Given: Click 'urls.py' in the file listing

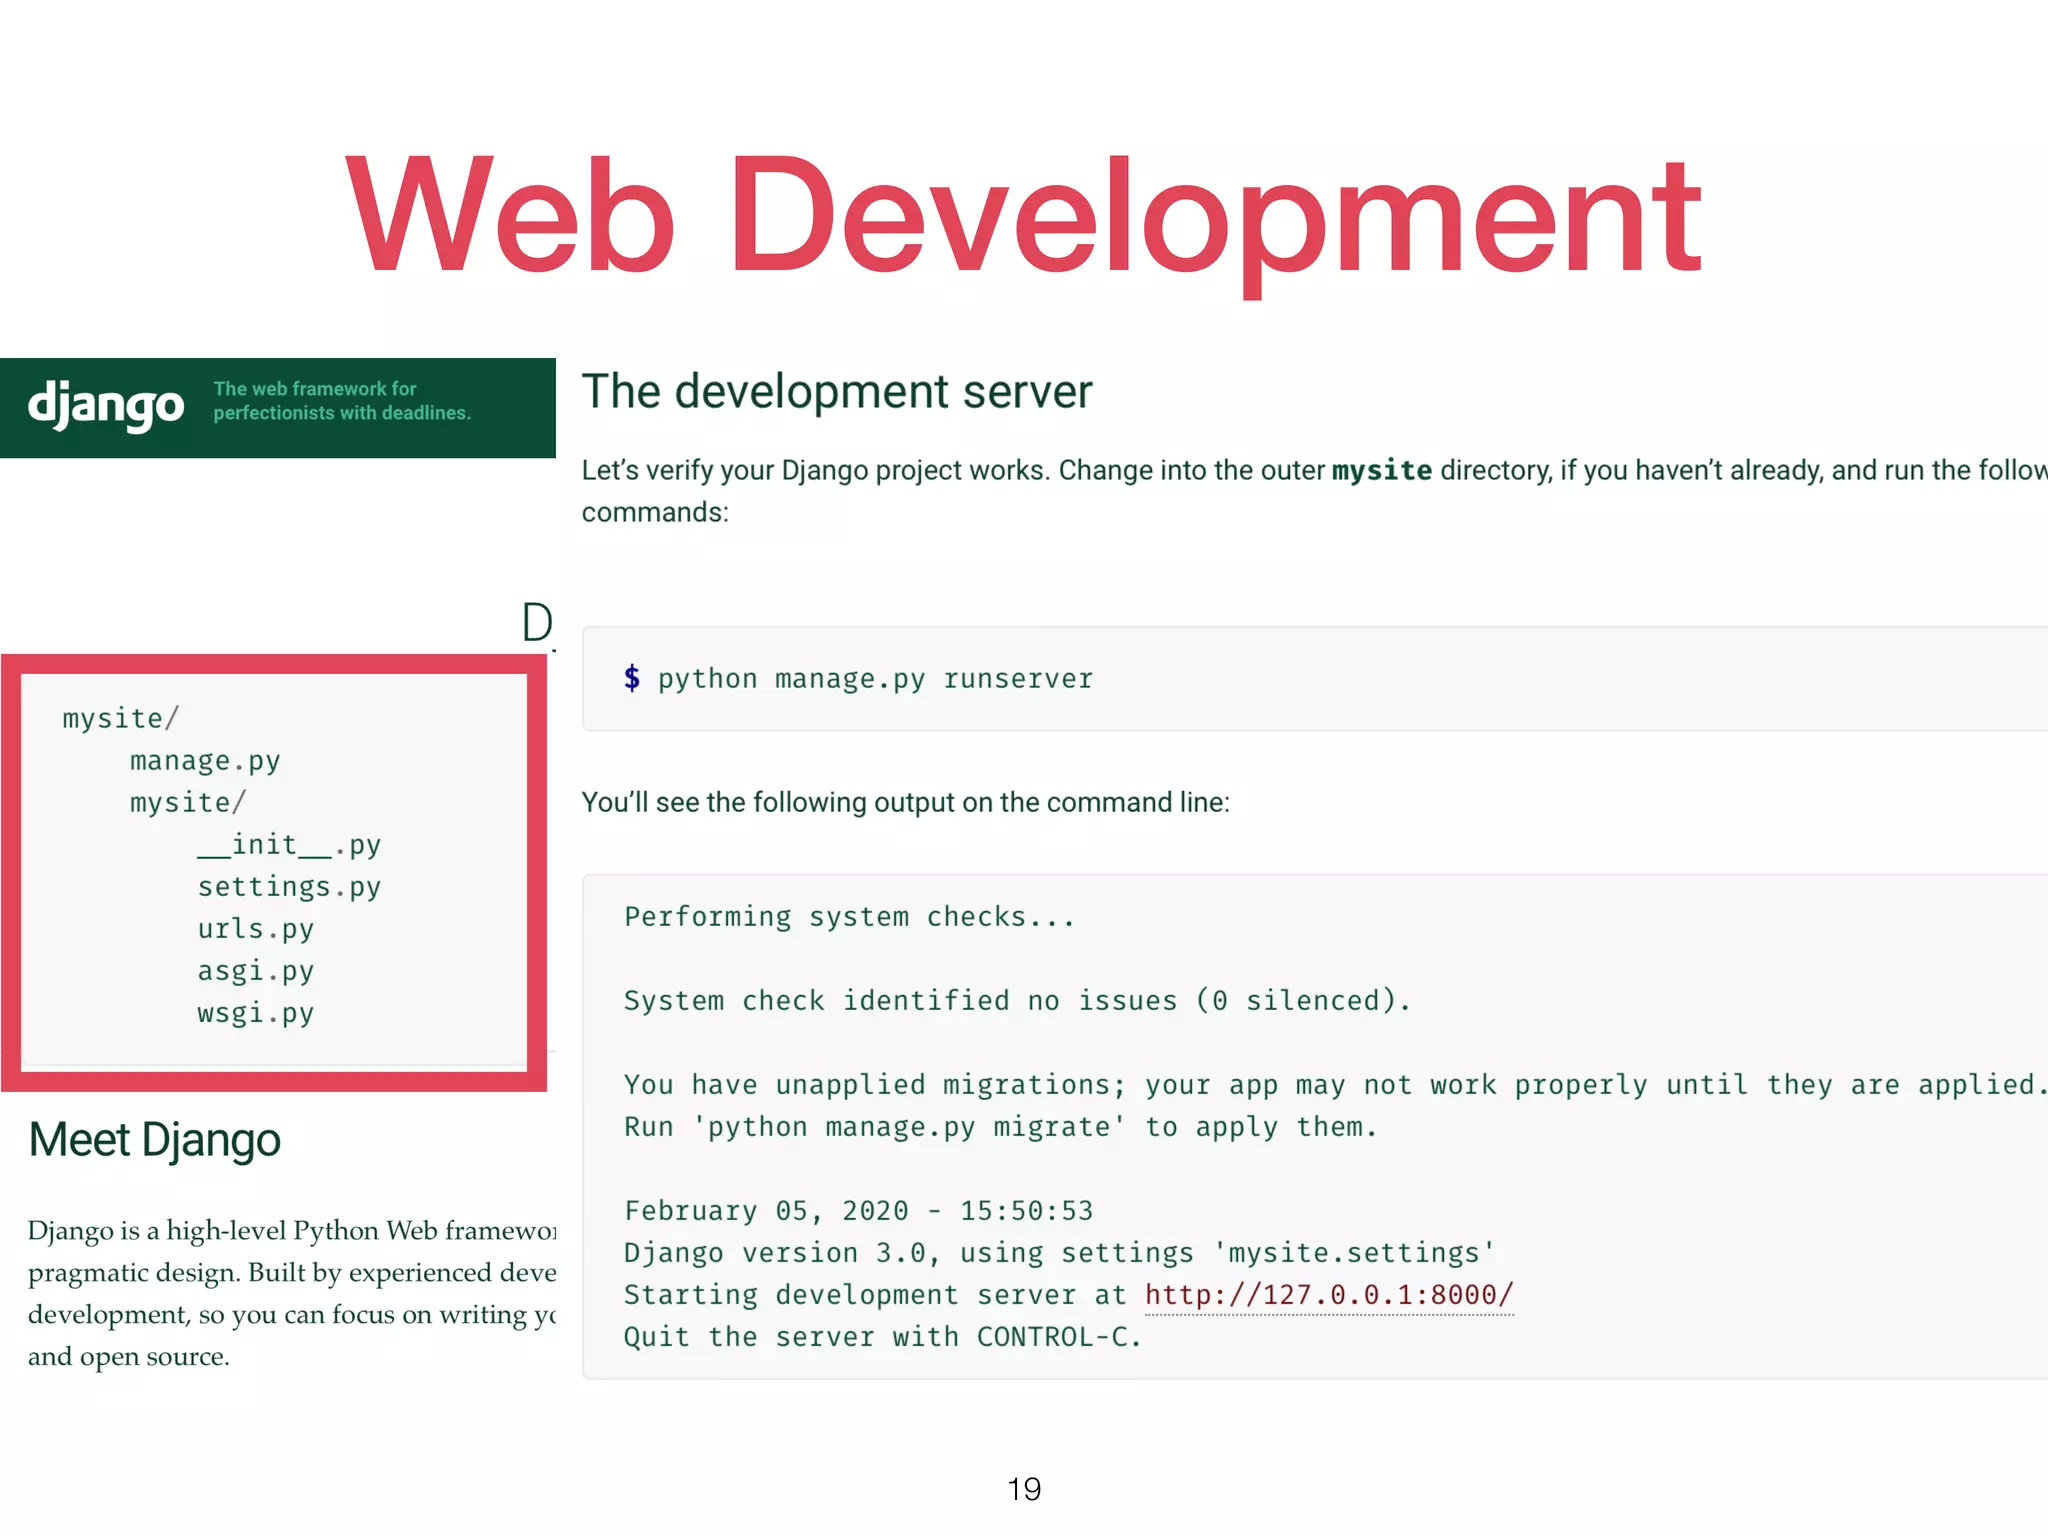Looking at the screenshot, I should click(256, 929).
